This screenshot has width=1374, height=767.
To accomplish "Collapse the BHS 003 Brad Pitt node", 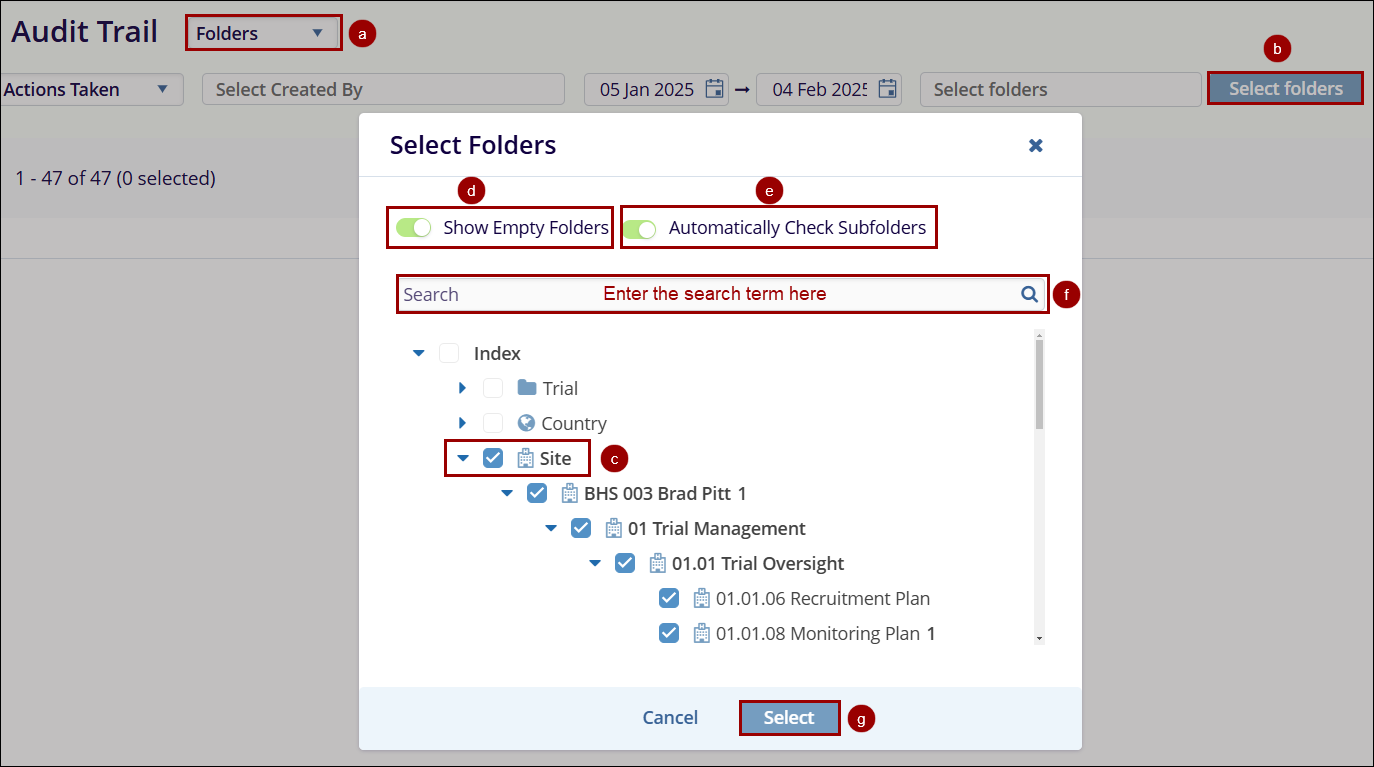I will (x=507, y=493).
